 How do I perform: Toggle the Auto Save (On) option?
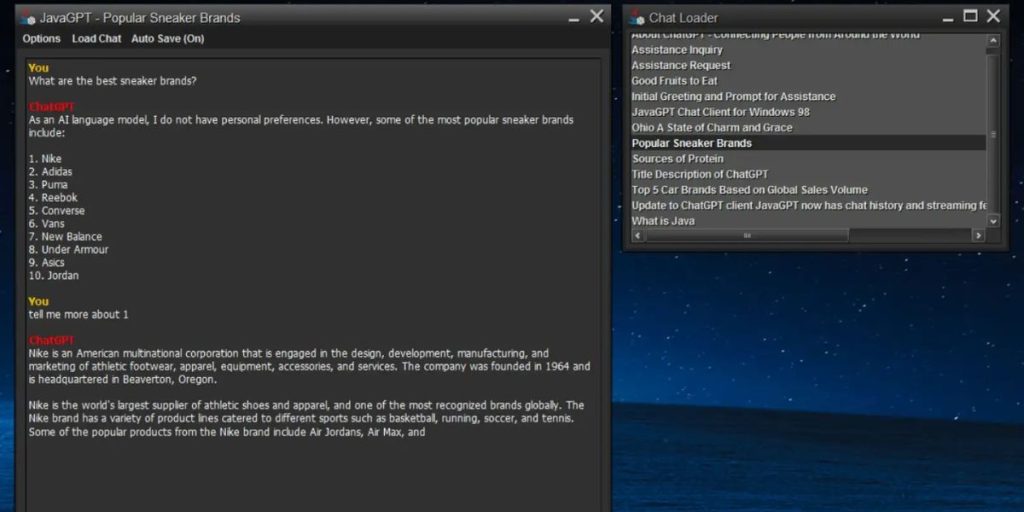tap(168, 39)
